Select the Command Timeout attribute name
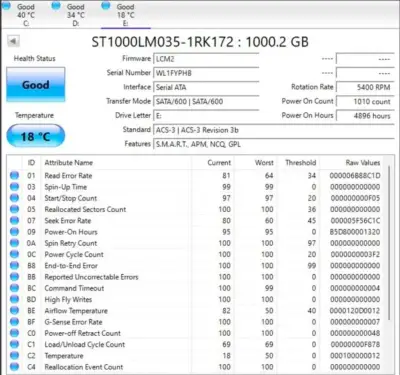Screen dimensions: 400x375 tap(74, 288)
